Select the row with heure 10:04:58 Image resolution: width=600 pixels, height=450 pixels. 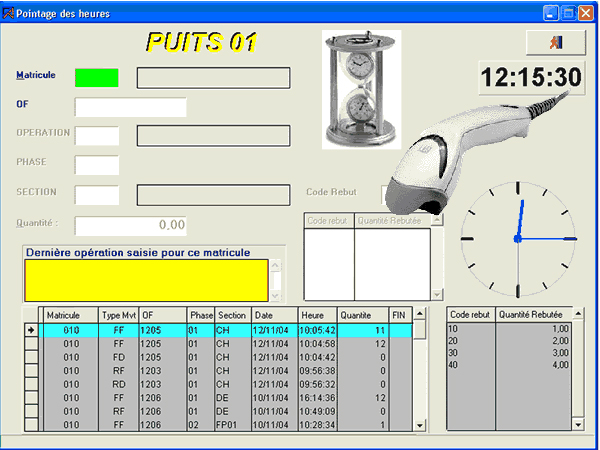[317, 344]
